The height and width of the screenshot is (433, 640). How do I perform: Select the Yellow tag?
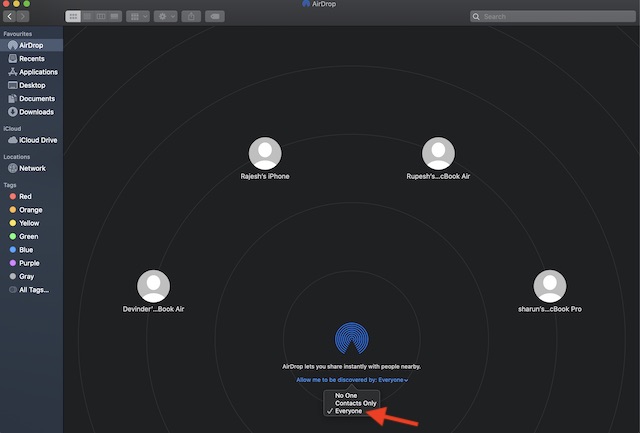(x=31, y=223)
